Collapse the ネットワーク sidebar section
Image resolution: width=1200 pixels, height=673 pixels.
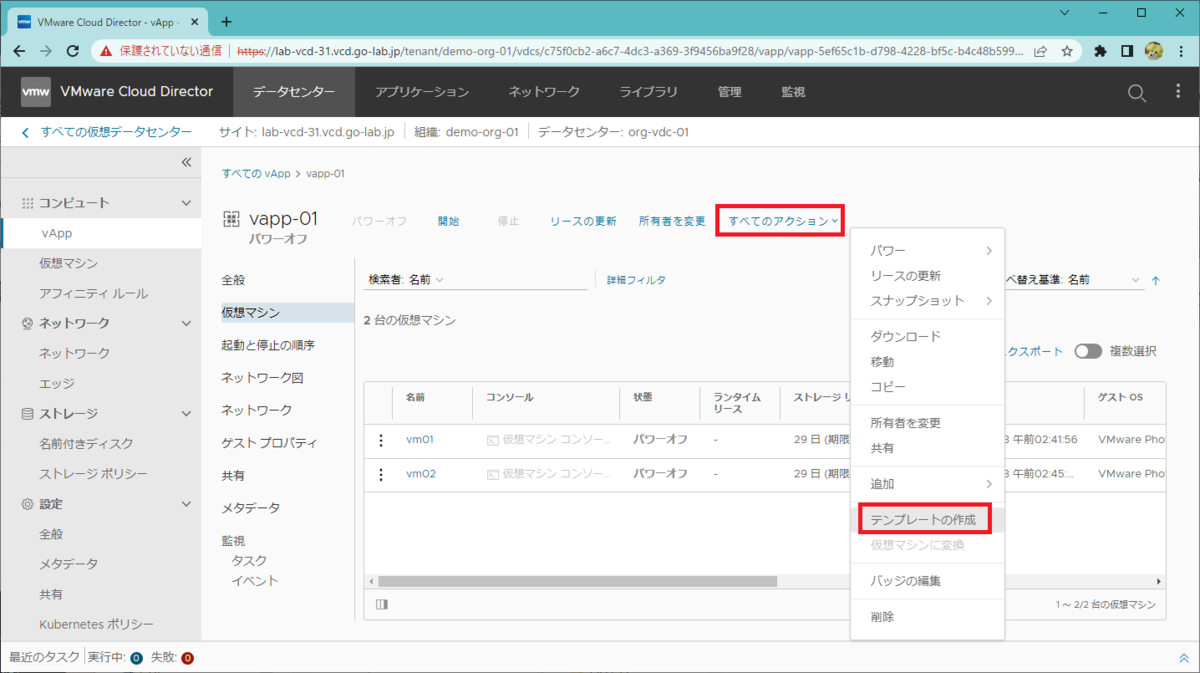(186, 323)
